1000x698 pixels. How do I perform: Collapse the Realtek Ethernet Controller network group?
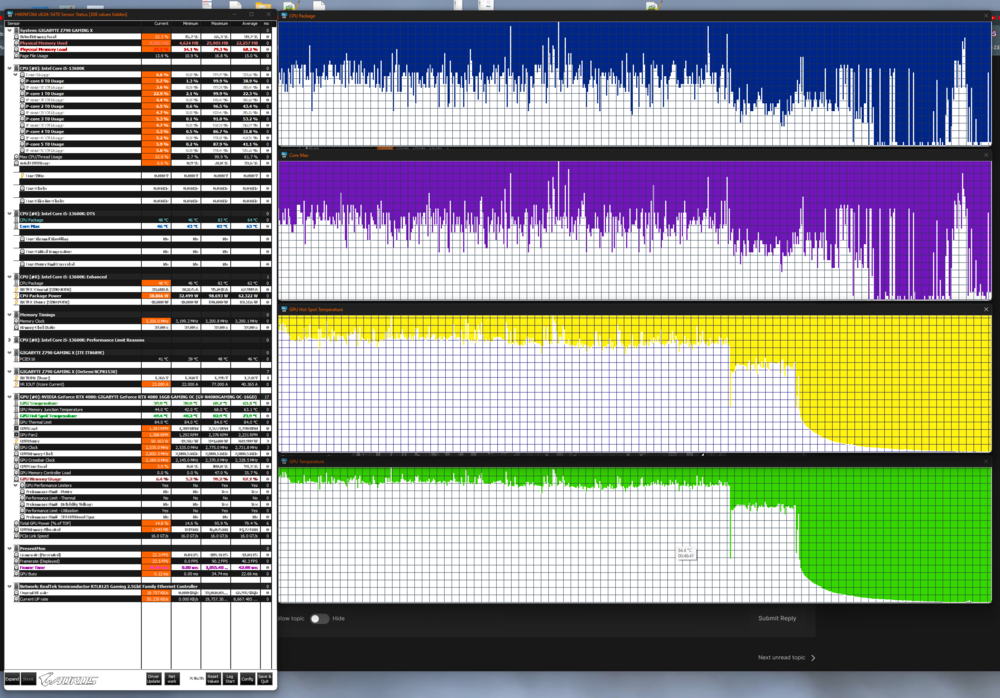click(x=9, y=586)
